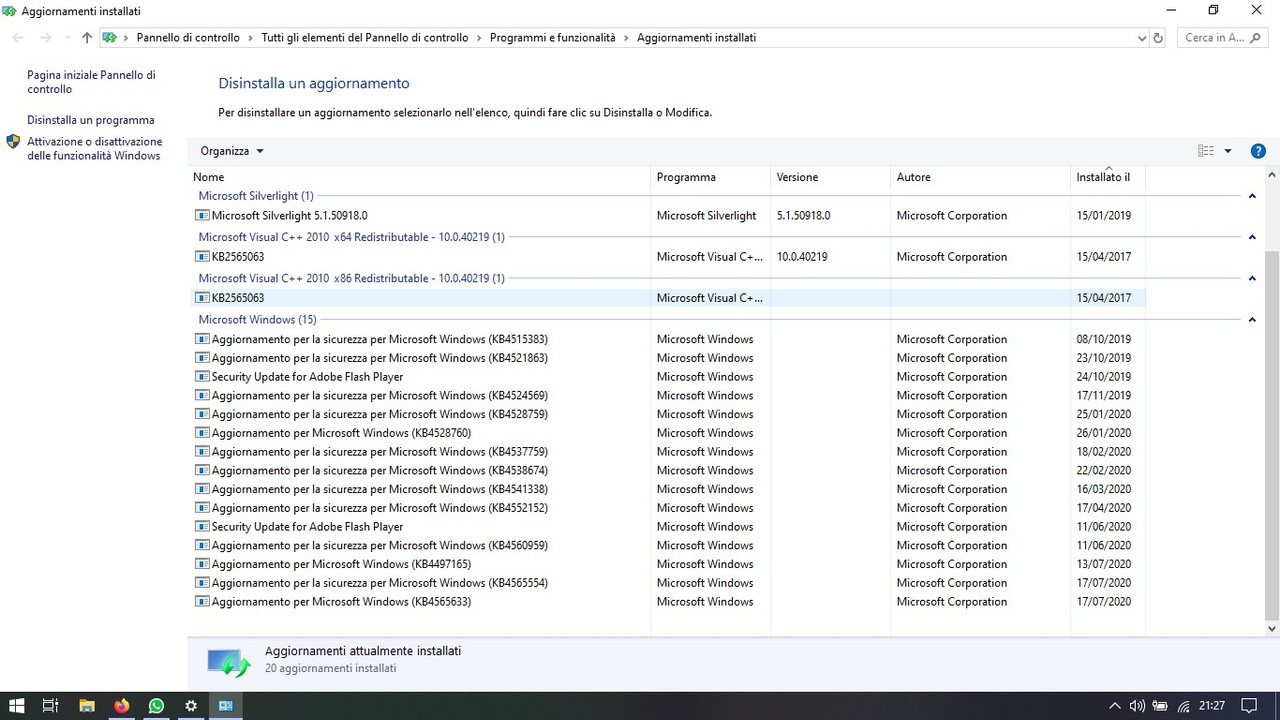Click the Forward navigation arrow

(45, 38)
